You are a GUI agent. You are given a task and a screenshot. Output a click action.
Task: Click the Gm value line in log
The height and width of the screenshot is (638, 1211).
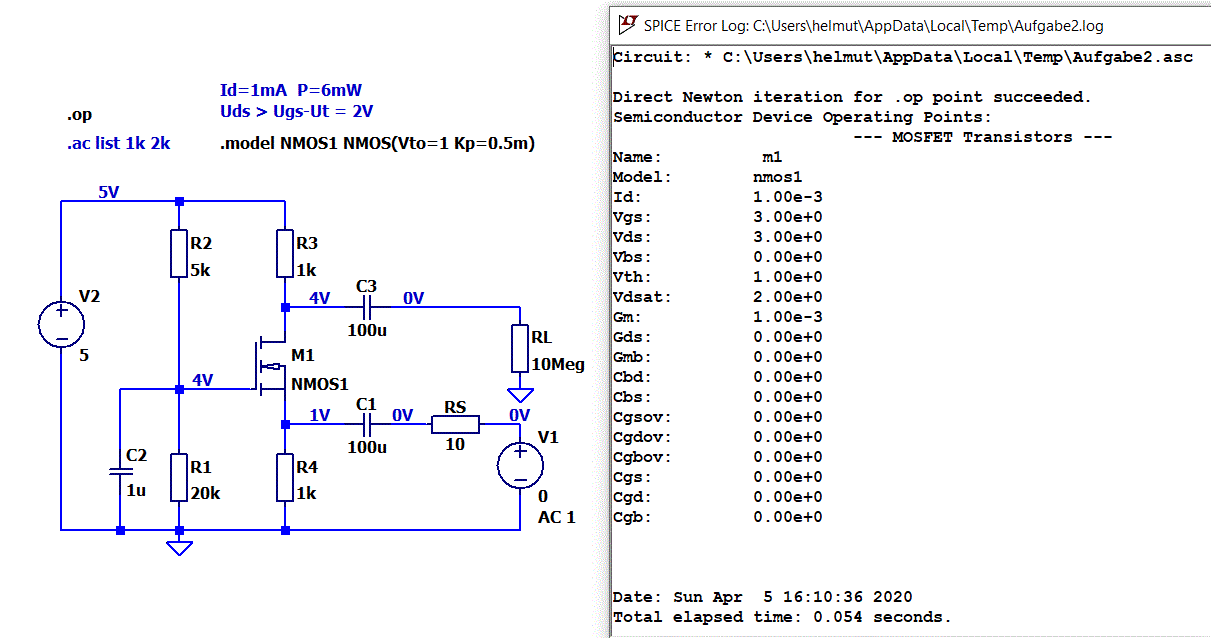click(x=718, y=317)
